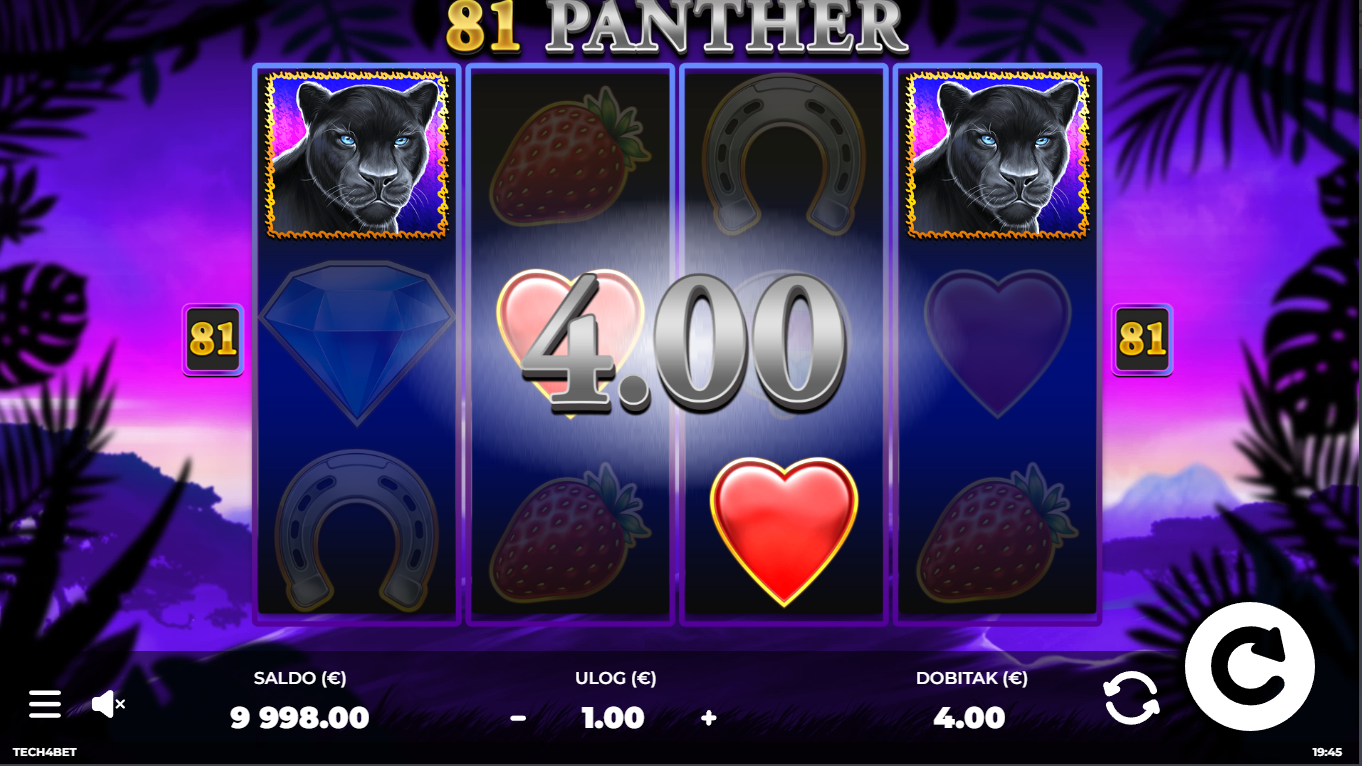1362x766 pixels.
Task: Toggle the muted sound speaker icon
Action: [108, 704]
